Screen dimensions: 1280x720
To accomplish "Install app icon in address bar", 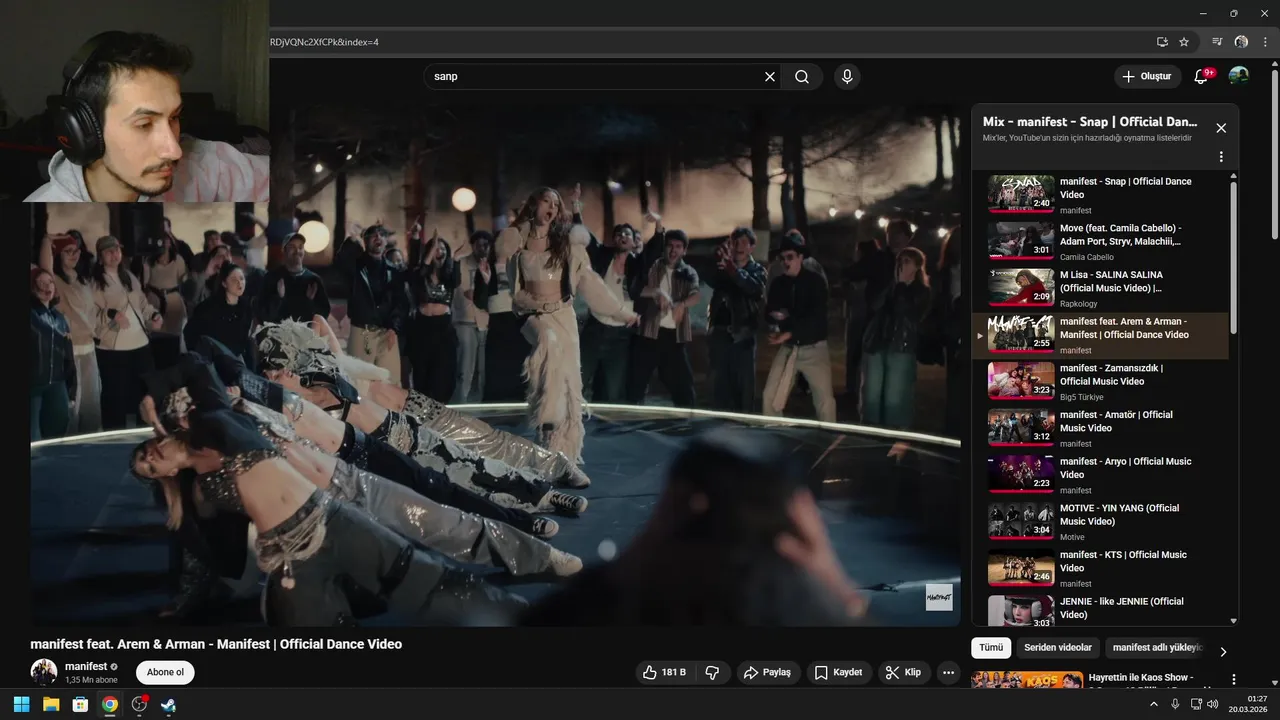I will 1162,42.
